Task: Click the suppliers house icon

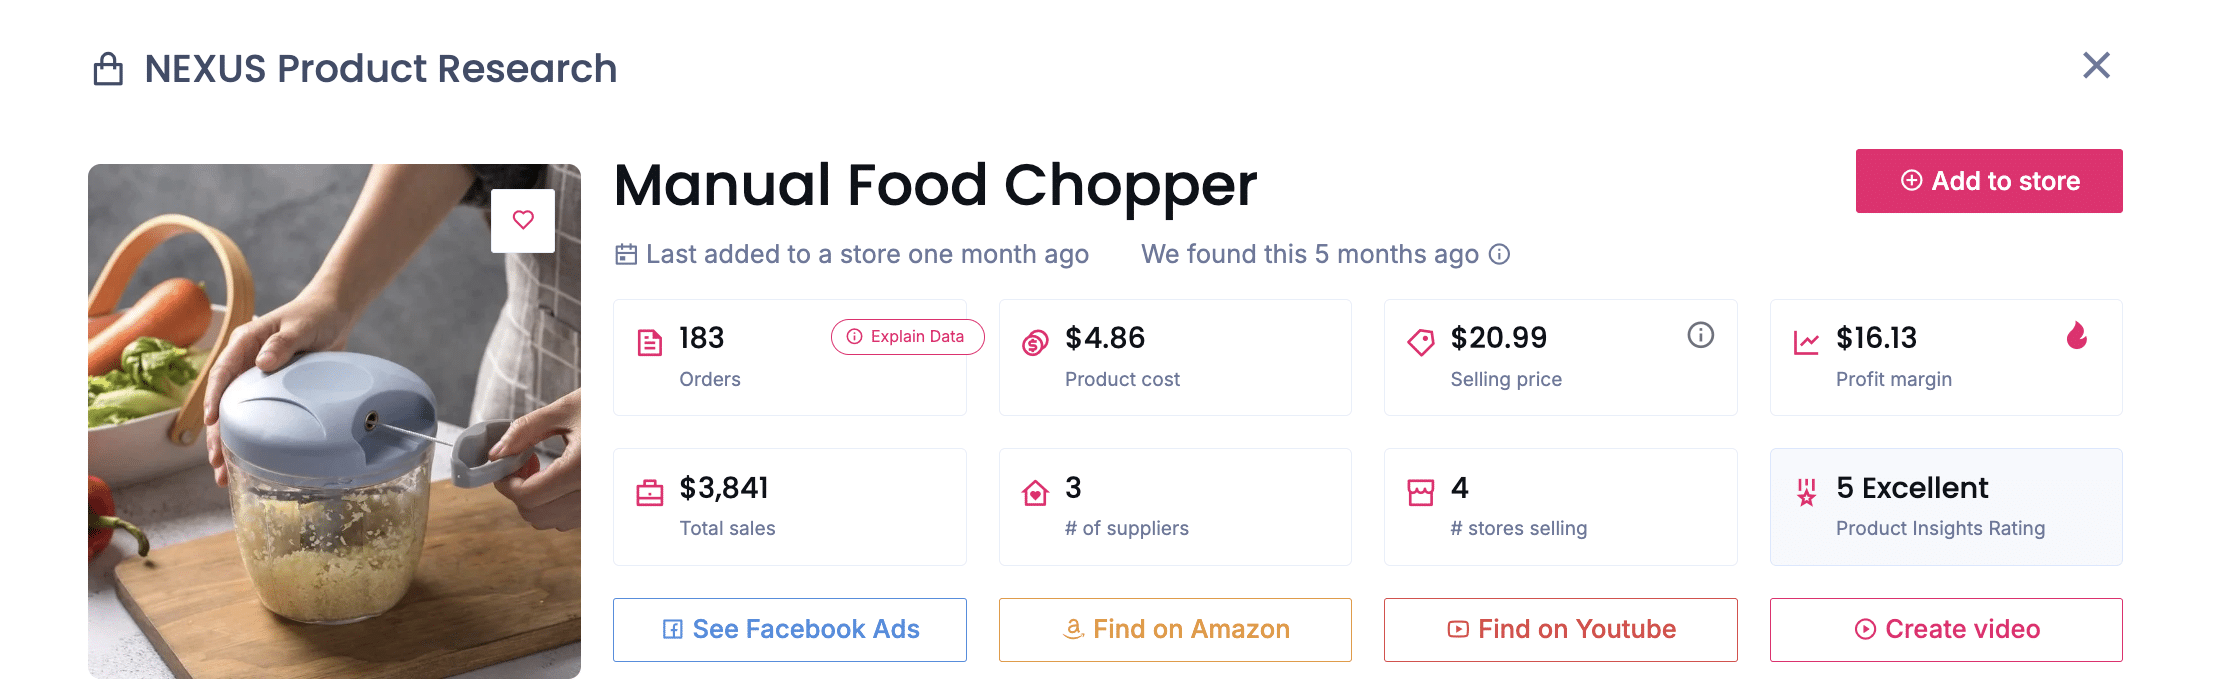Action: click(1035, 491)
